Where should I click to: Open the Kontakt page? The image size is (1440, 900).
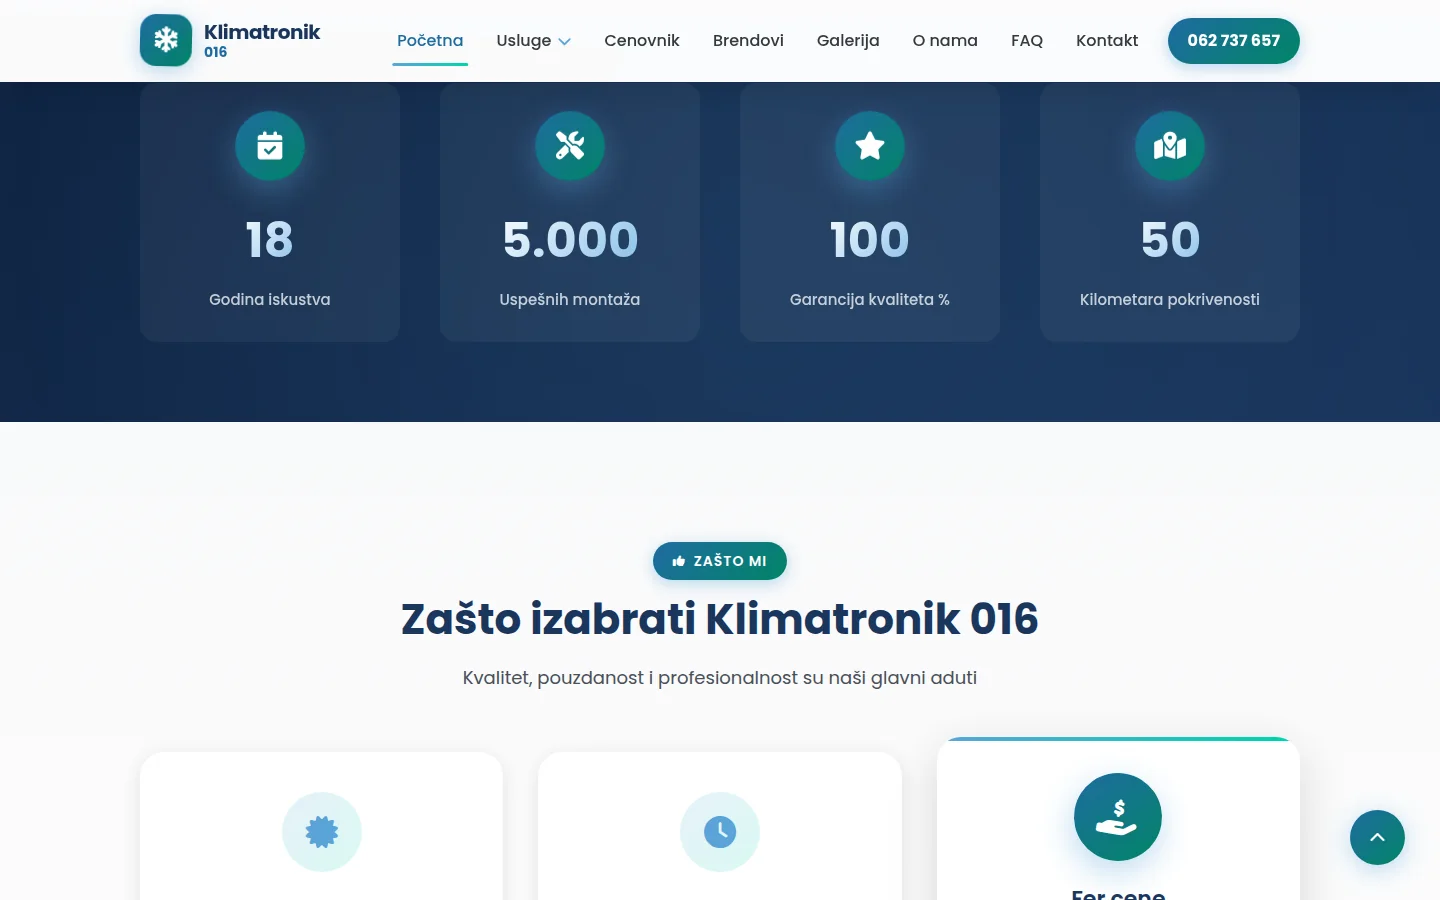pos(1107,41)
